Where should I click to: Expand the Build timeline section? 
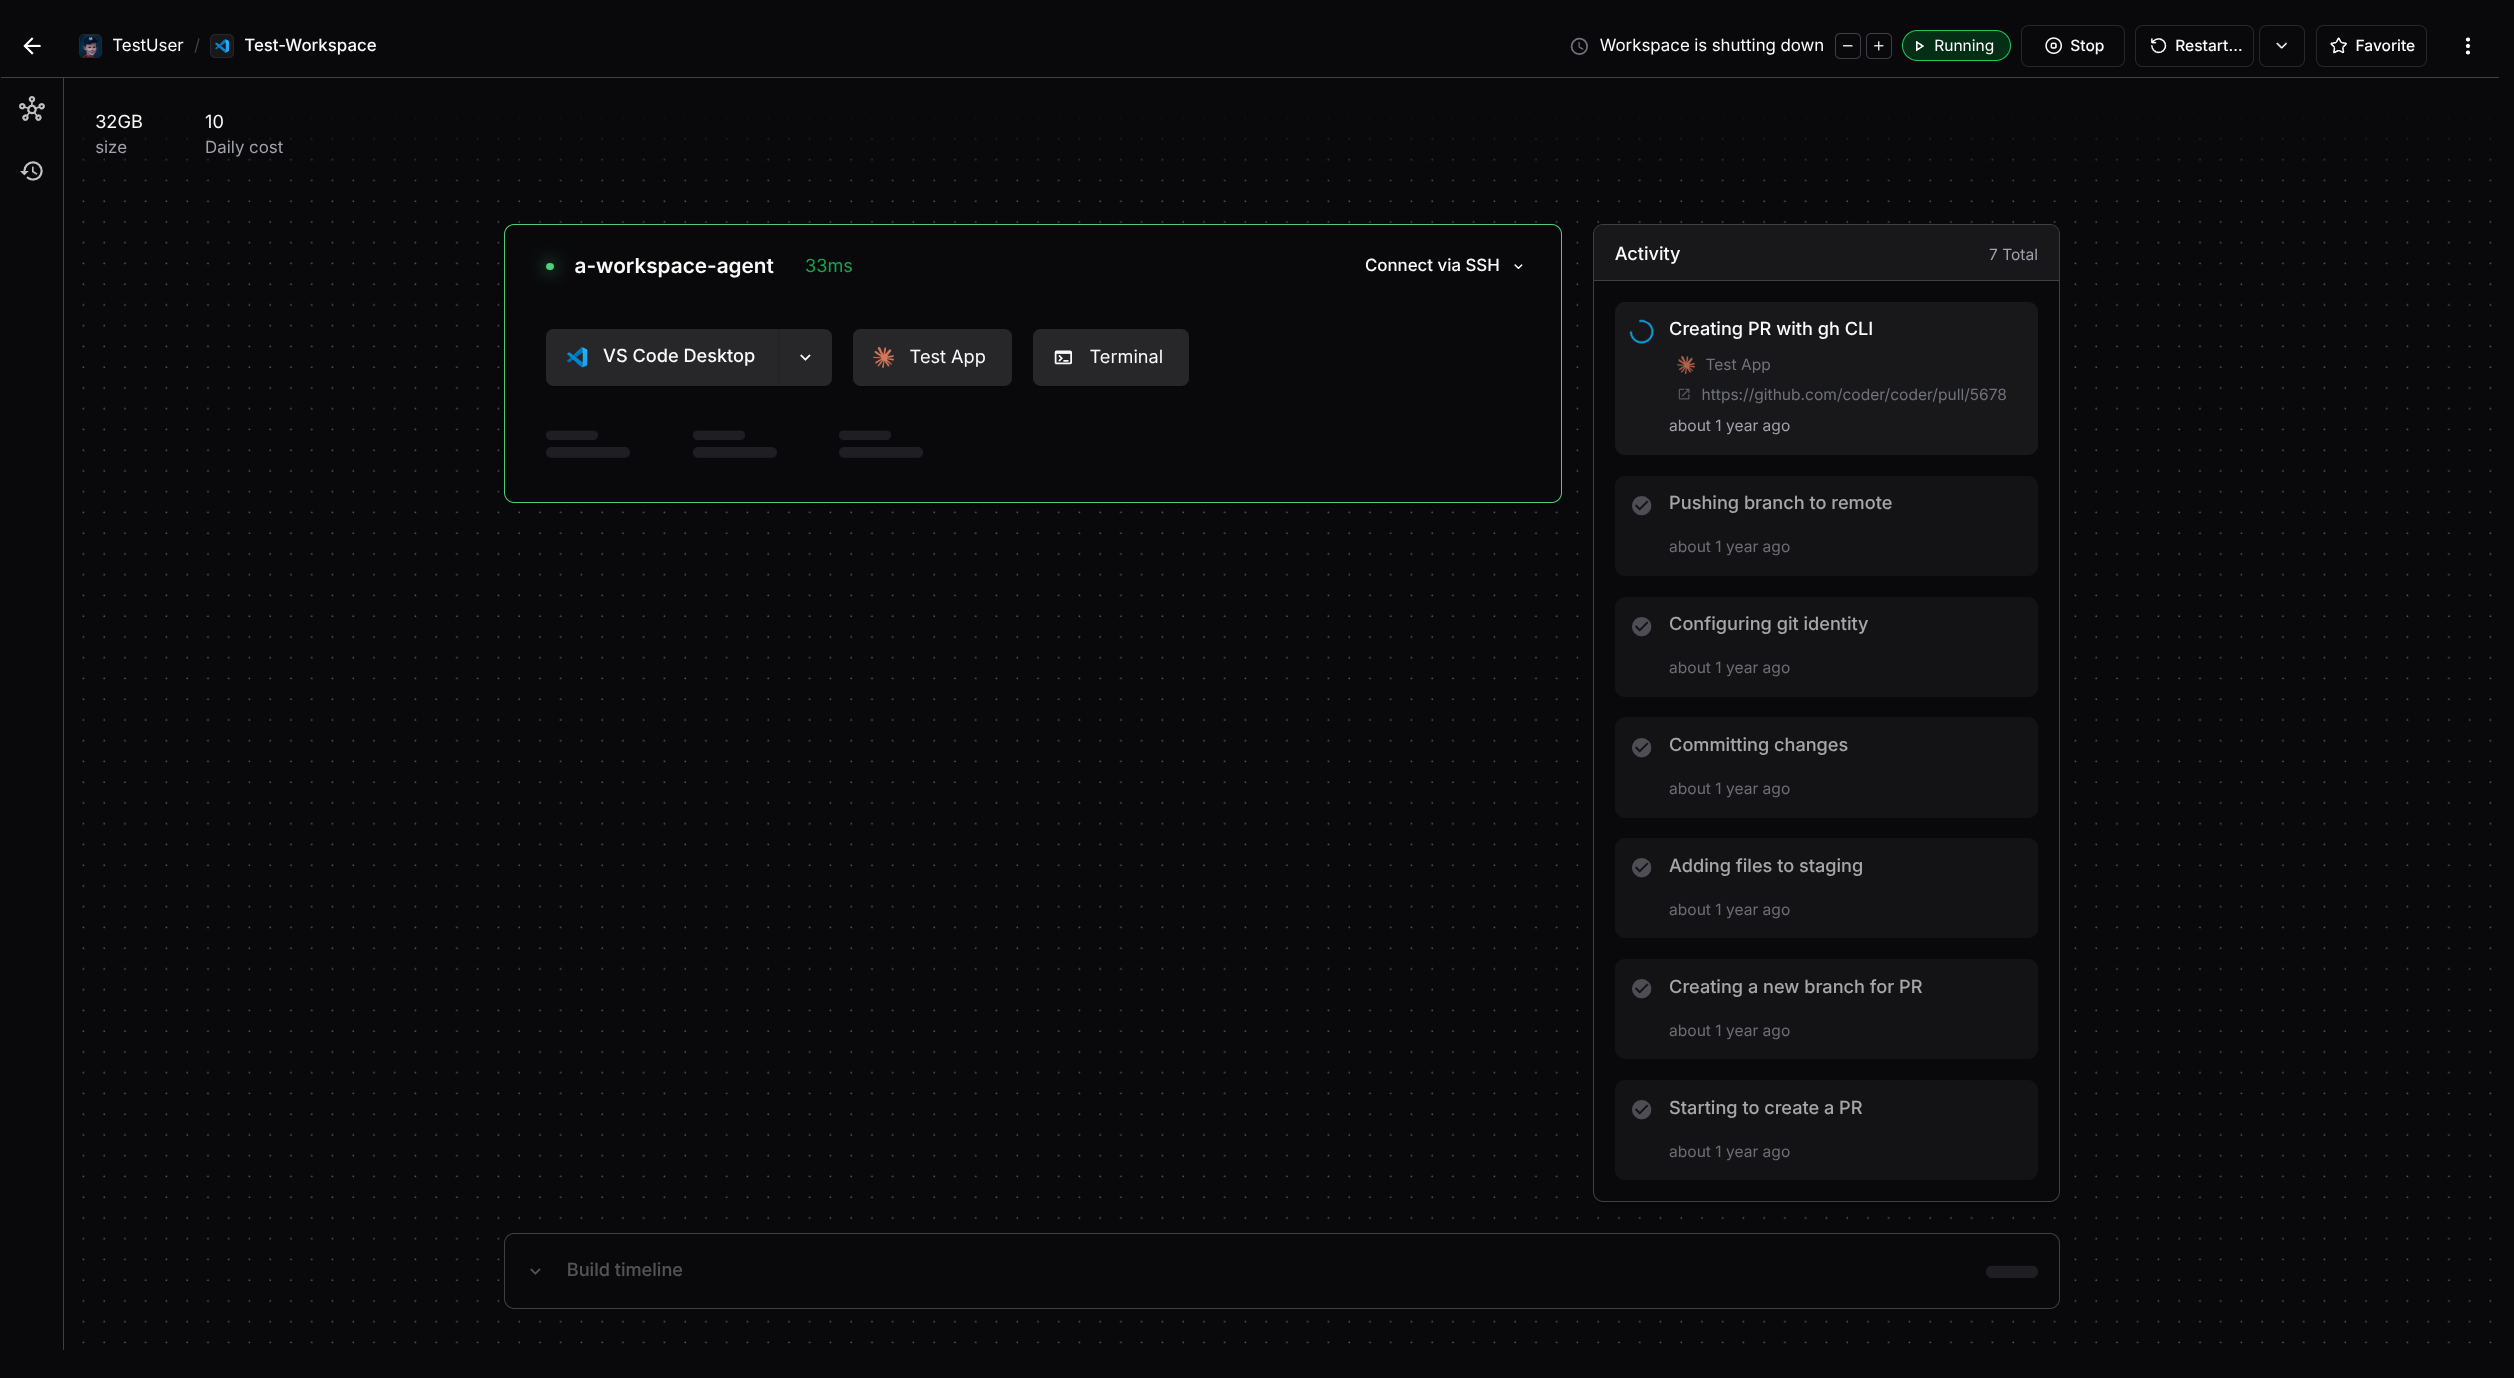[x=625, y=1270]
